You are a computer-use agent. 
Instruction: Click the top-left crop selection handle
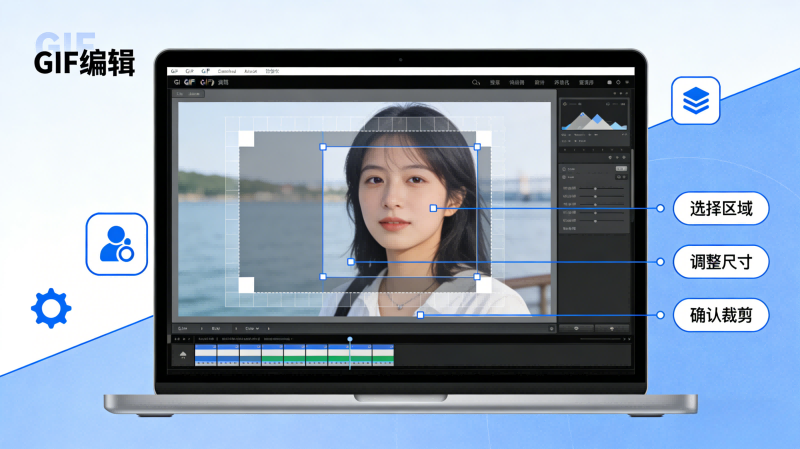click(x=322, y=147)
